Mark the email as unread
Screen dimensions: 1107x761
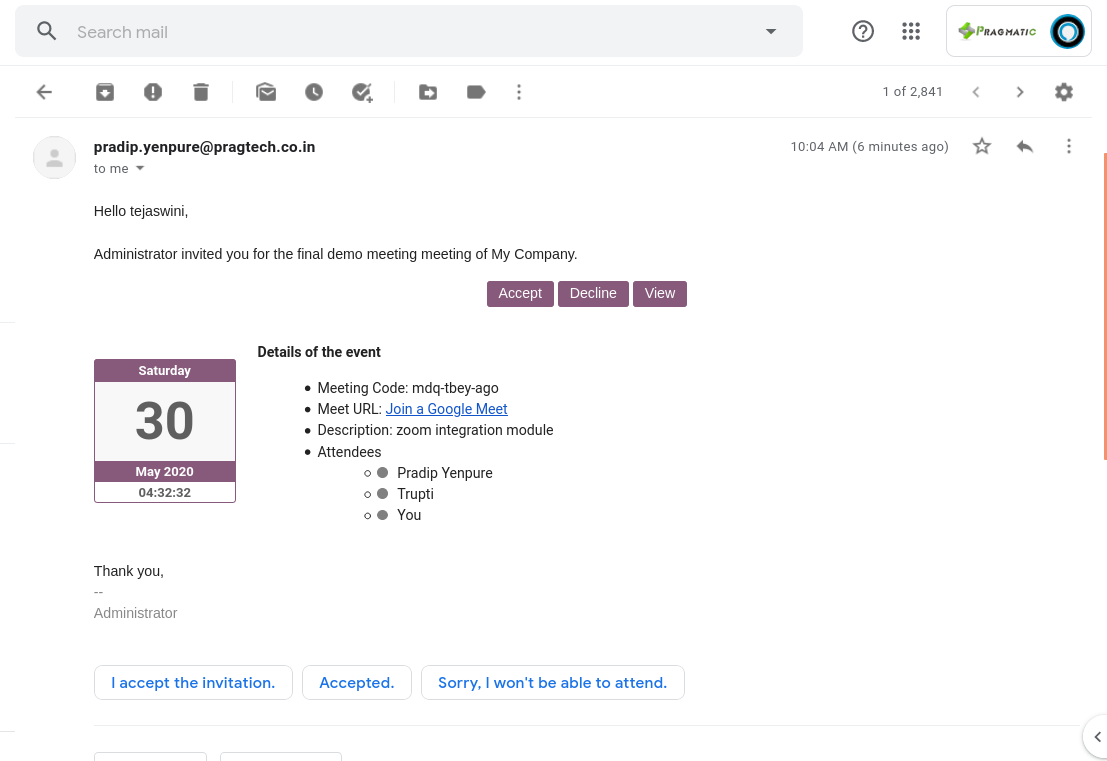point(266,92)
